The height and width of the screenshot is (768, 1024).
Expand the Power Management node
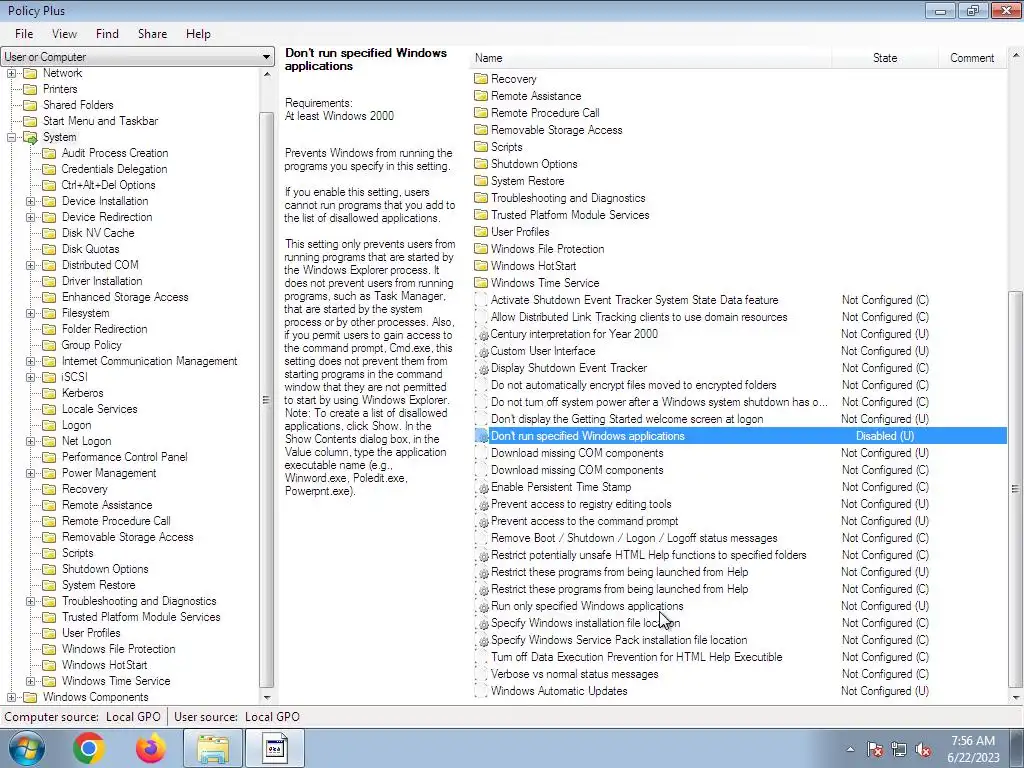(30, 473)
